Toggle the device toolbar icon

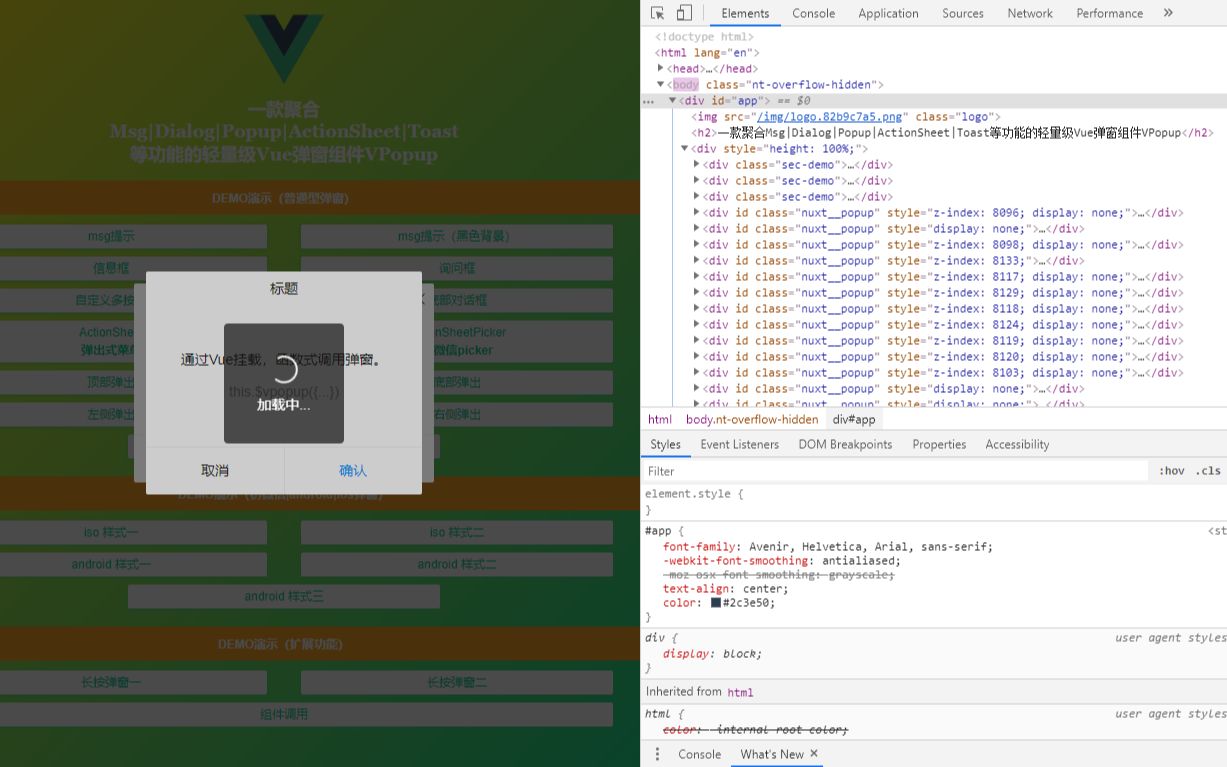tap(684, 13)
